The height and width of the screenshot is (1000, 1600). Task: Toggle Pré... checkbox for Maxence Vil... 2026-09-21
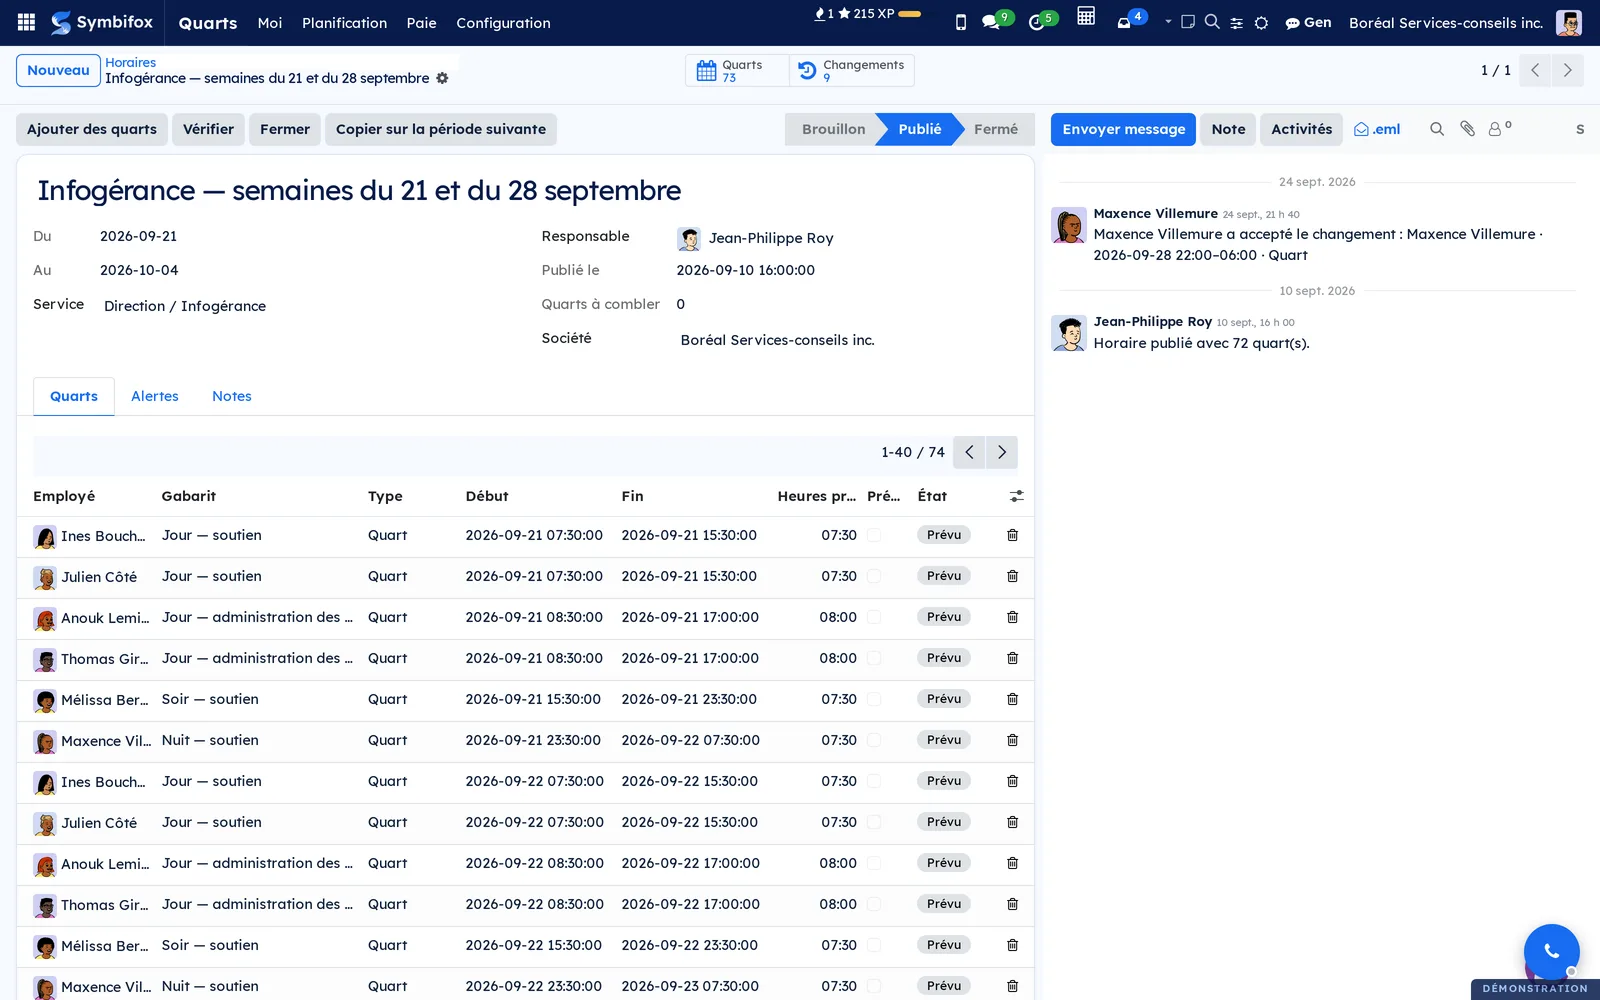(874, 740)
